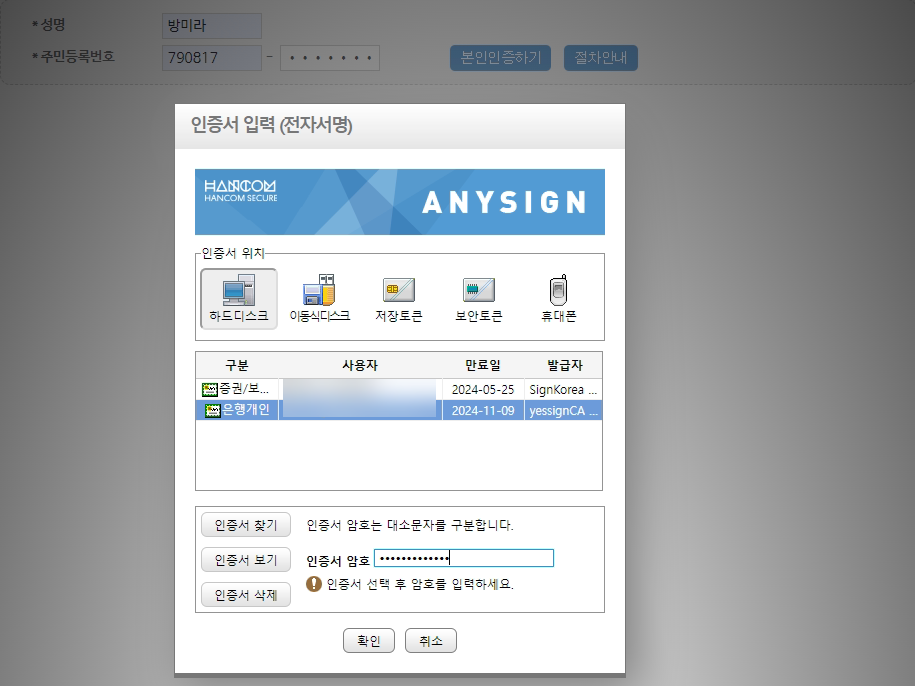Click the 증권/보... certificate icon
915x686 pixels.
tap(209, 389)
